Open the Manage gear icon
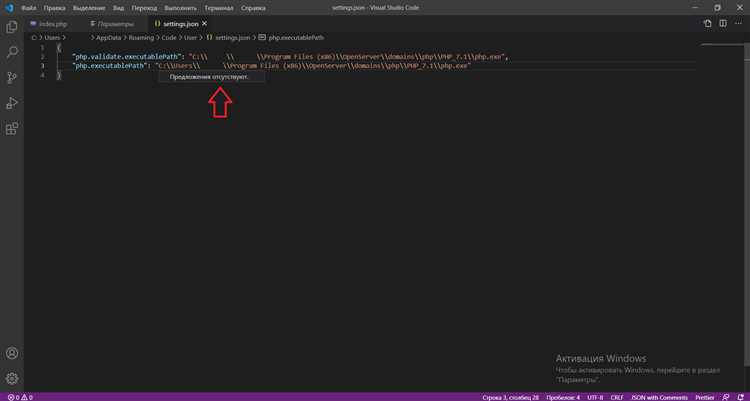This screenshot has width=750, height=401. click(12, 379)
